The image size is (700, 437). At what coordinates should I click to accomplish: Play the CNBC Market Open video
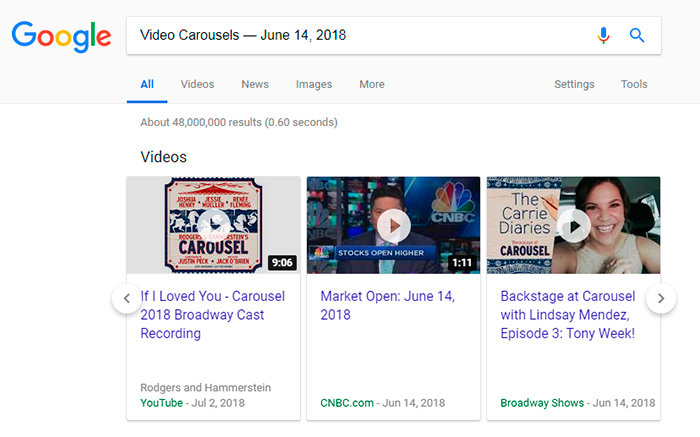click(394, 226)
